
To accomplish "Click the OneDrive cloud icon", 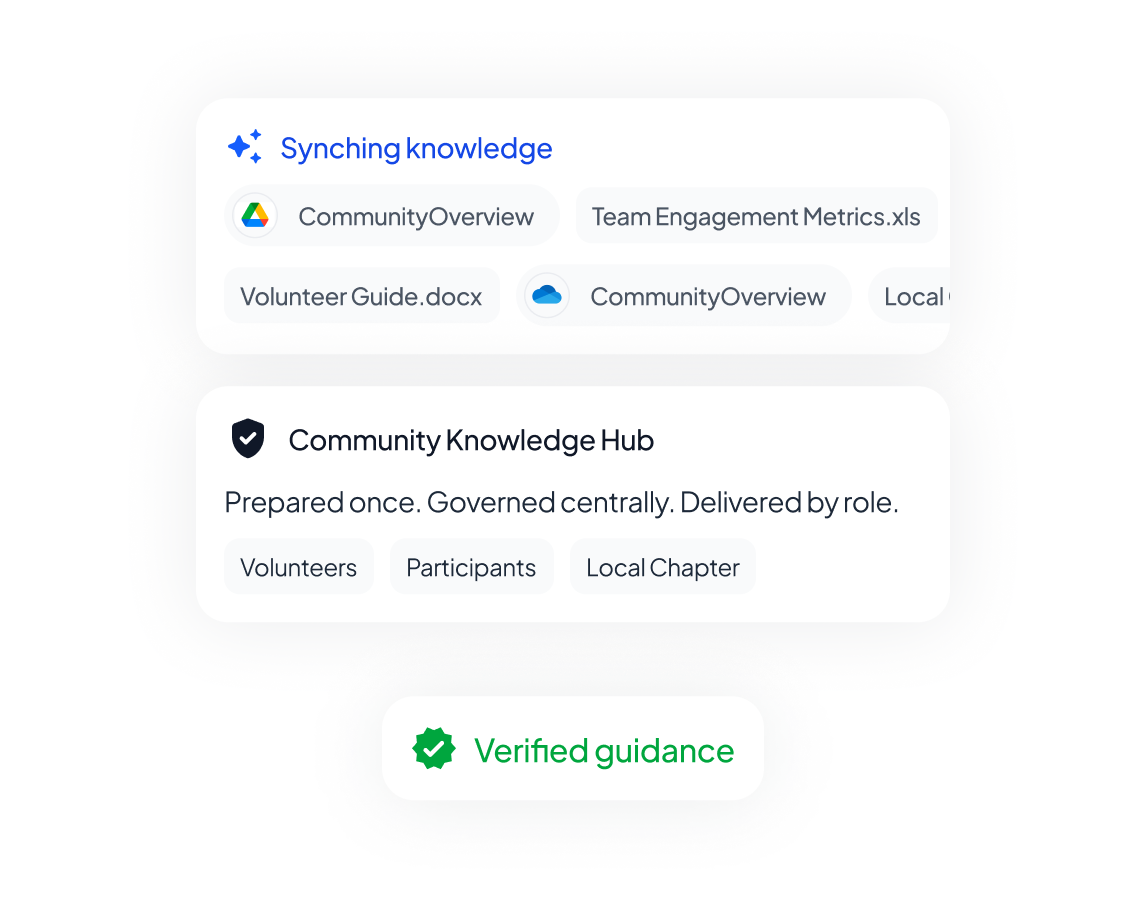I will [x=547, y=296].
